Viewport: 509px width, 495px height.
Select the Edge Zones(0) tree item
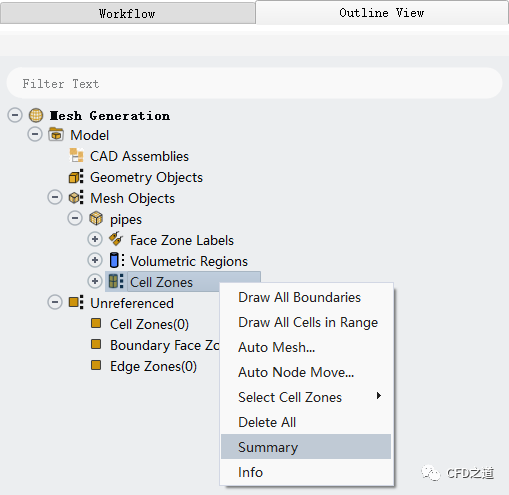[153, 366]
